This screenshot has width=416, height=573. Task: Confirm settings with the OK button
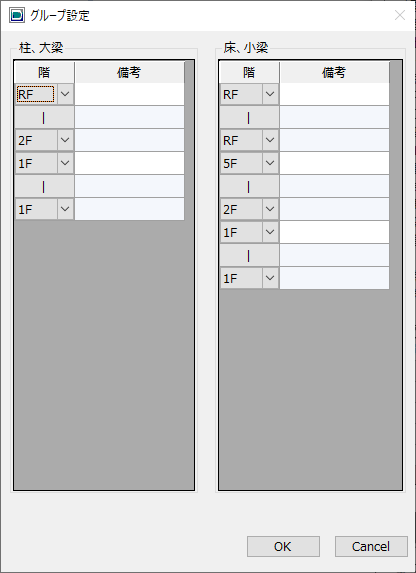283,546
